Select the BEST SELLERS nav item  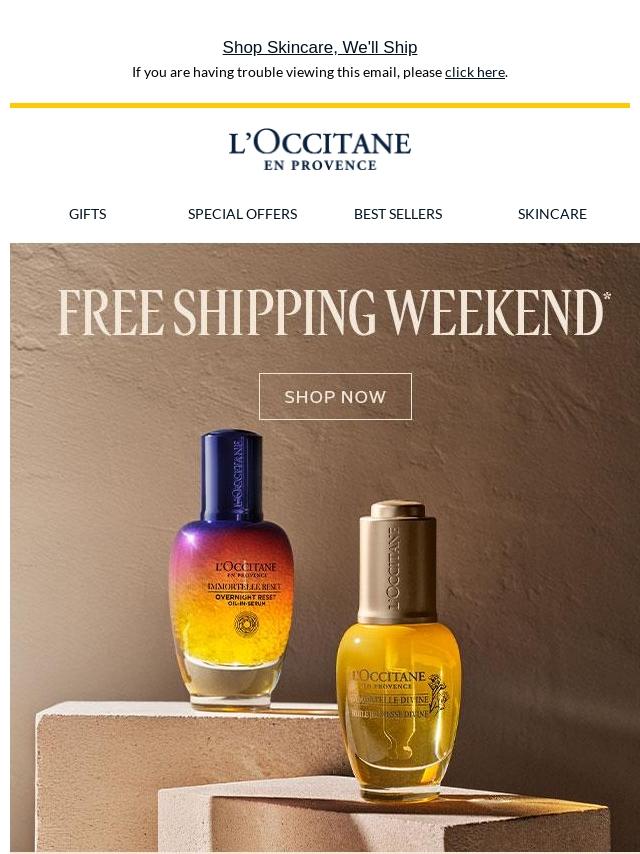coord(398,214)
